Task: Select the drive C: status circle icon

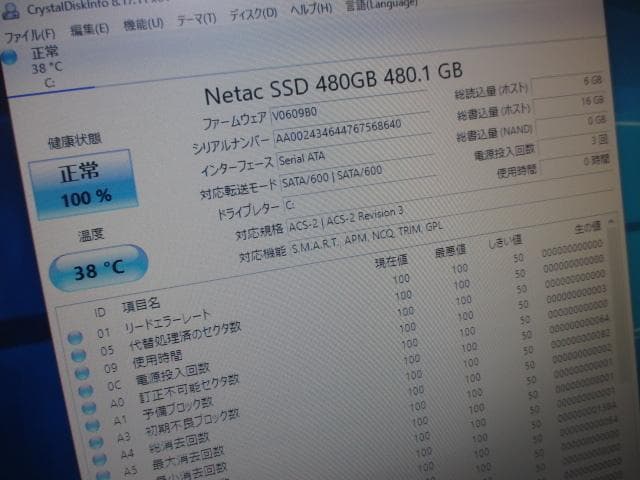Action: (9, 57)
